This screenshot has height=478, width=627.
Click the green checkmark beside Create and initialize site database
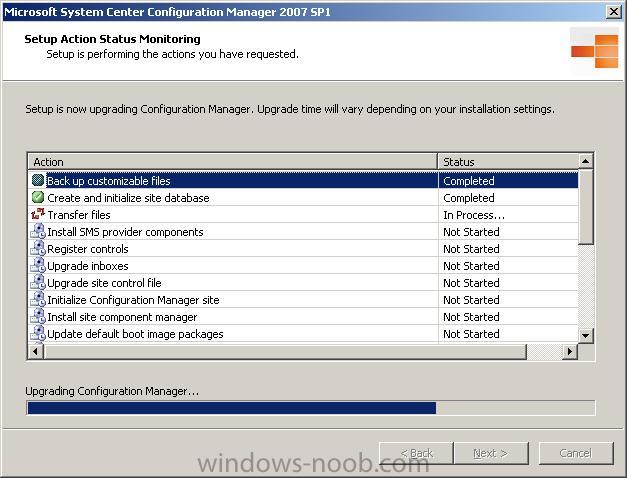point(38,198)
